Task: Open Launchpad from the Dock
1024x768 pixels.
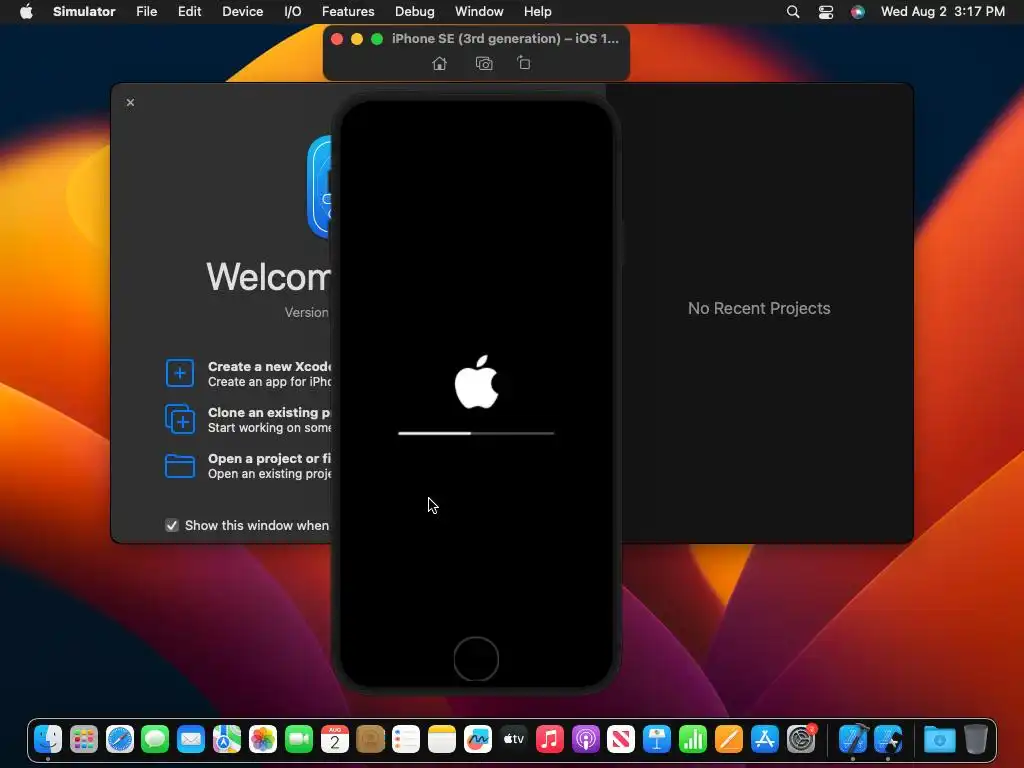Action: [x=84, y=739]
